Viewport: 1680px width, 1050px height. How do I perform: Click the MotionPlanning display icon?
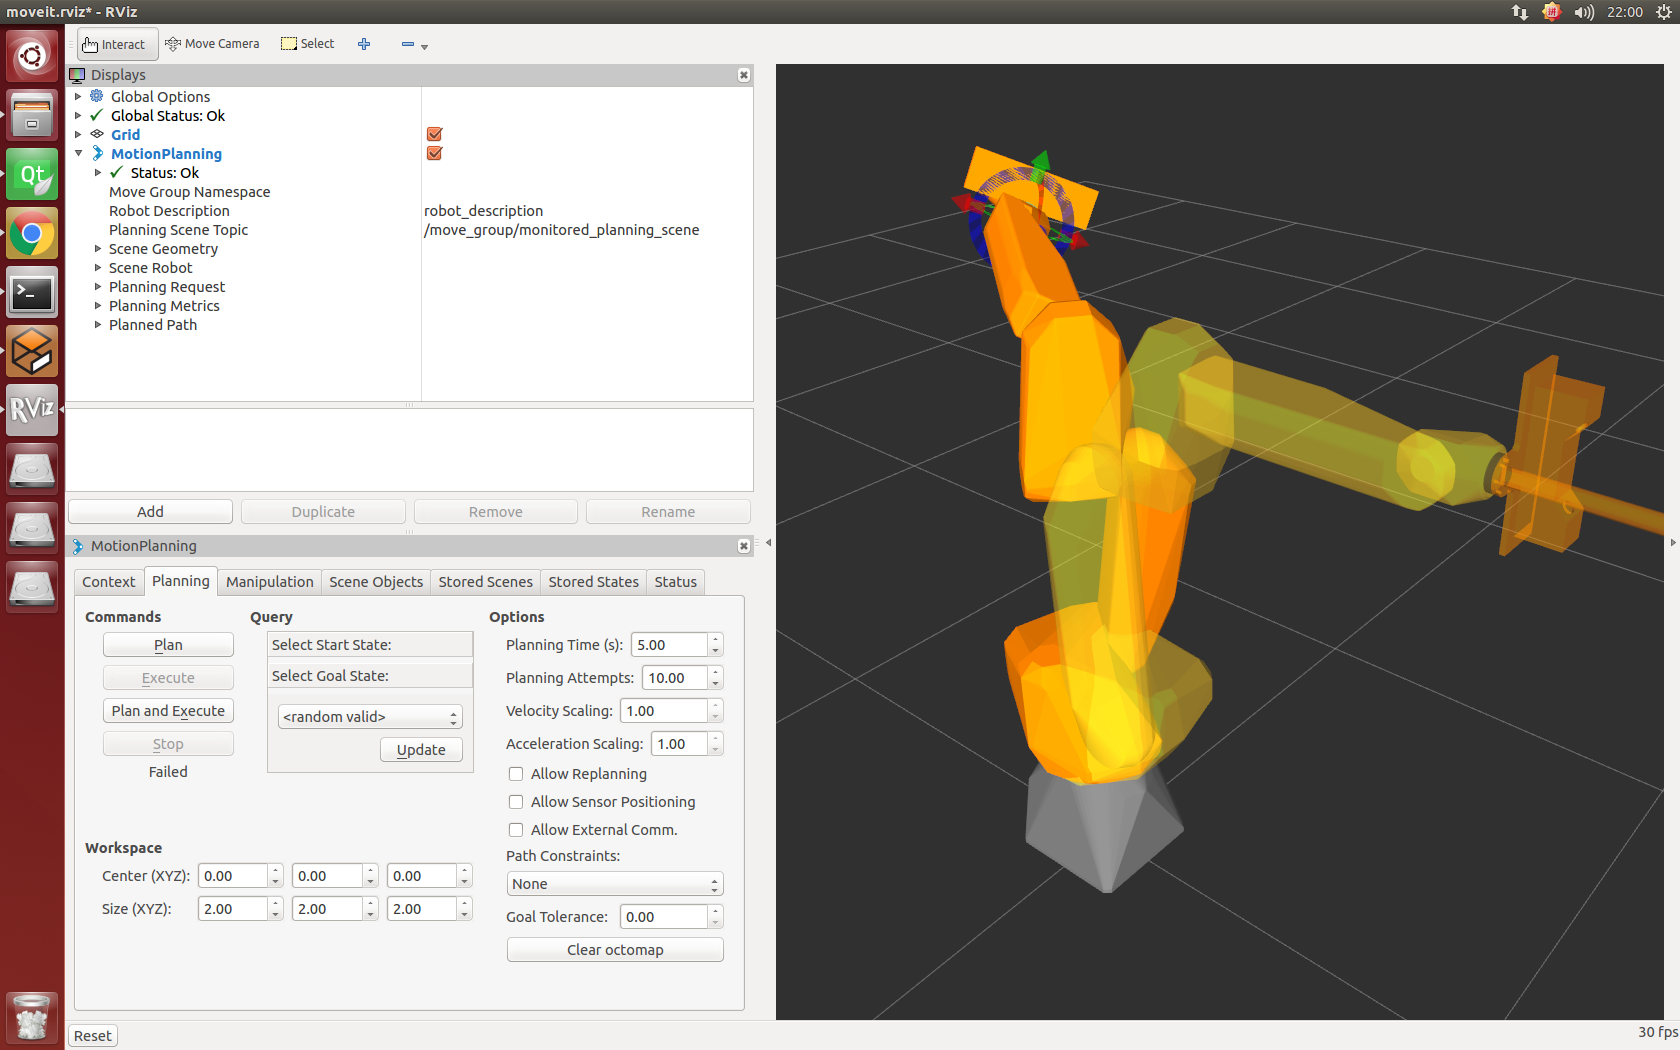tap(97, 153)
